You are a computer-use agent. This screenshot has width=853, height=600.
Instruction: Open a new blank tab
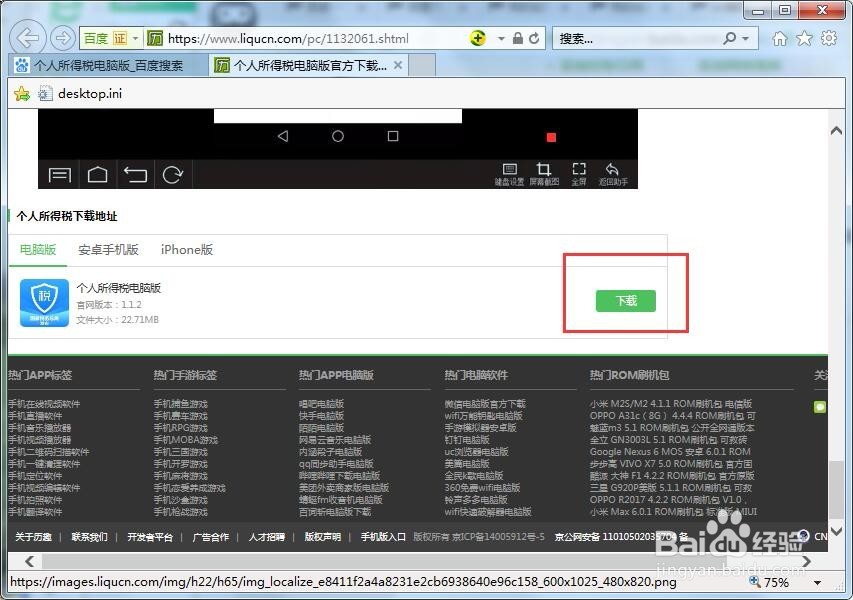point(422,66)
